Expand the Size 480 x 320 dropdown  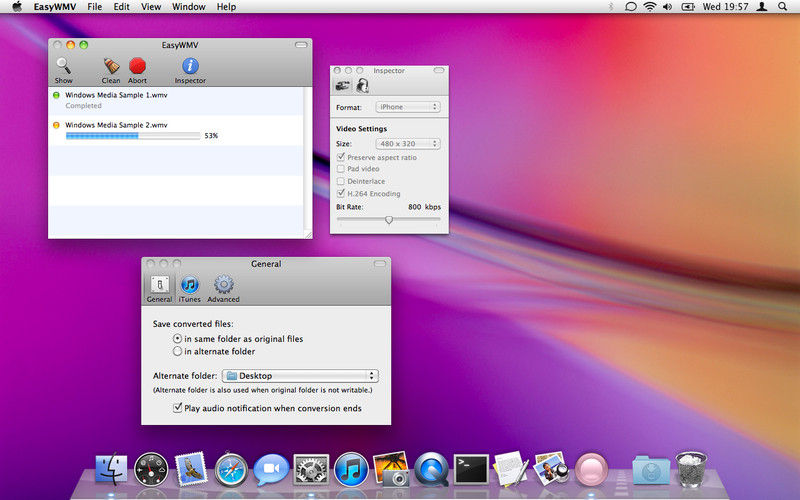(x=407, y=144)
